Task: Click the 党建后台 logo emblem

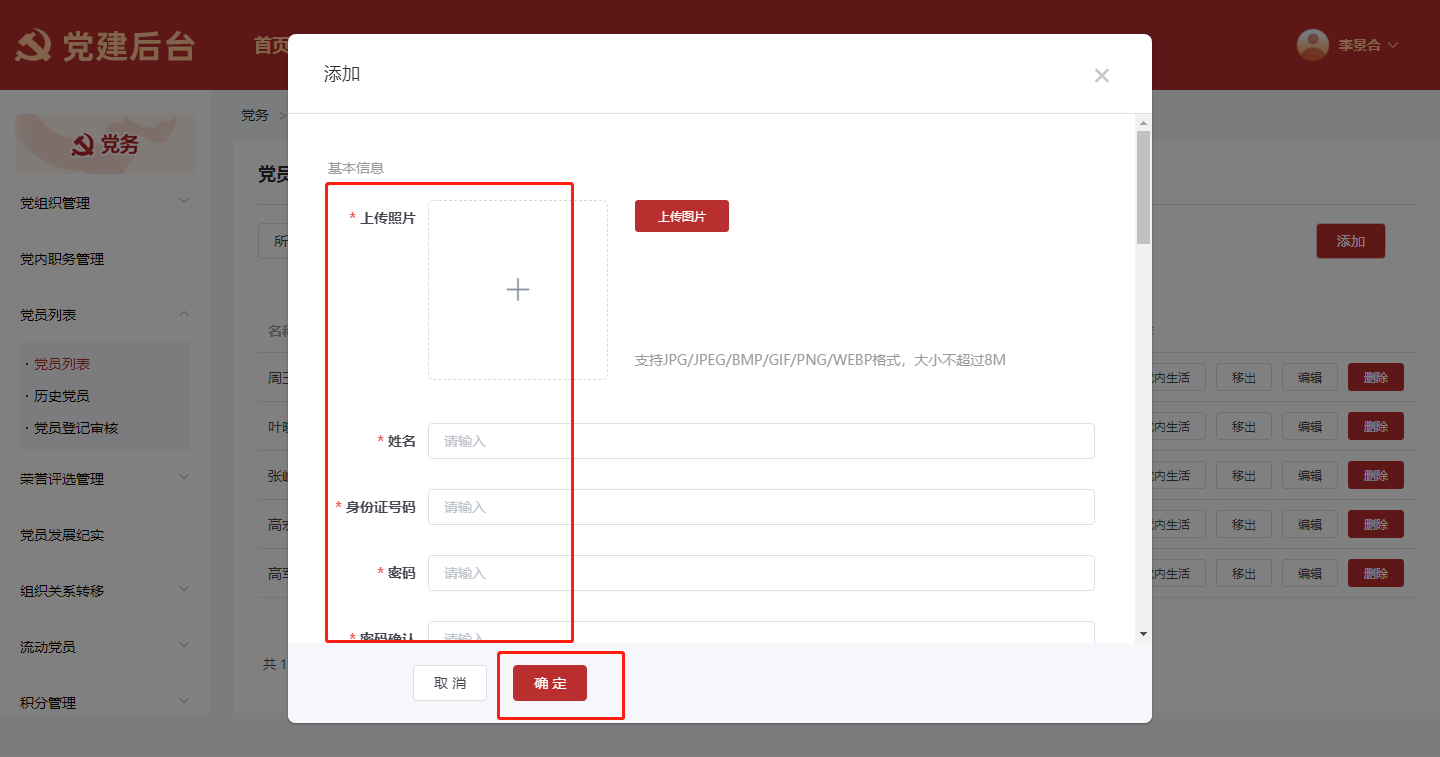Action: pos(34,46)
